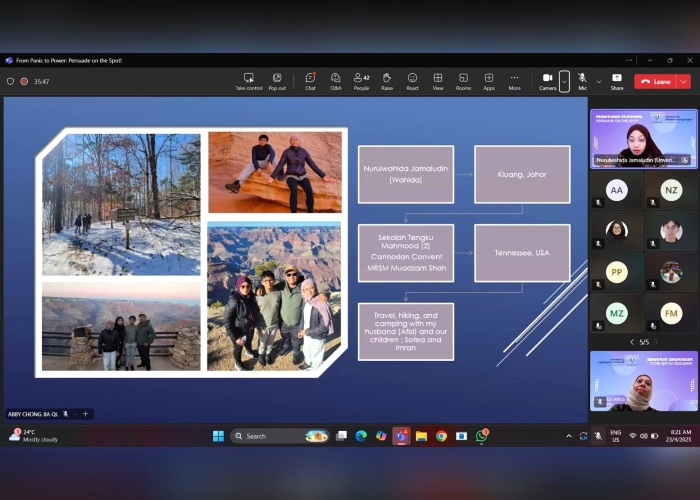
Task: Click the Share content button
Action: point(617,82)
